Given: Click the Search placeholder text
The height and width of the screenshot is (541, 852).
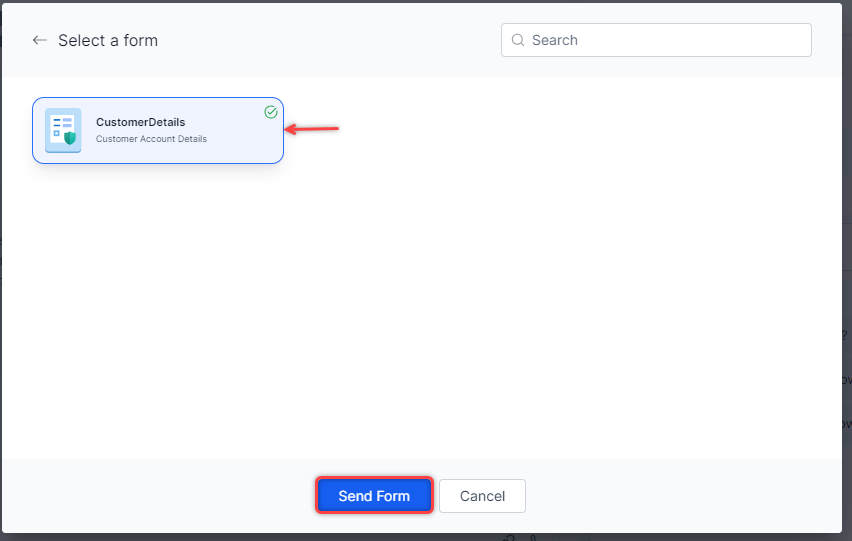Looking at the screenshot, I should coord(555,40).
